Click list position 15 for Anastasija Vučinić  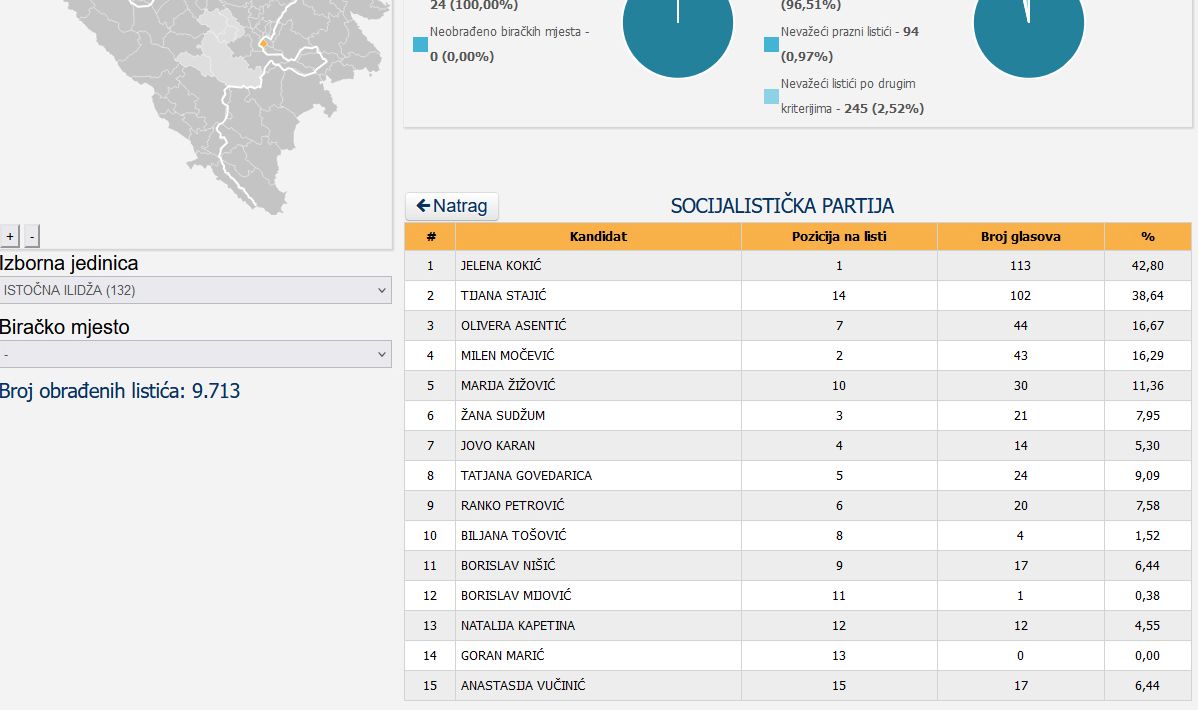(x=839, y=686)
